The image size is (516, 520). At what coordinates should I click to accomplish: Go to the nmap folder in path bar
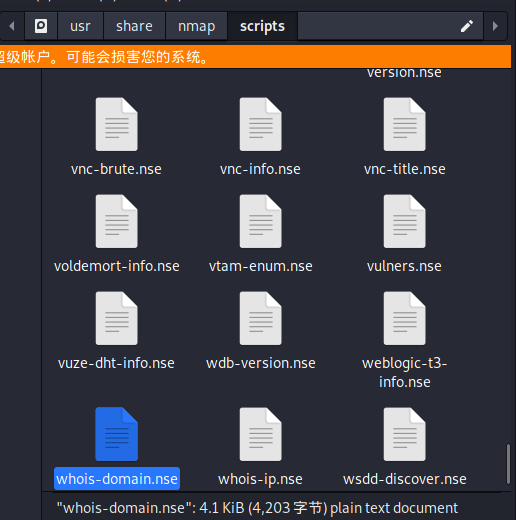pyautogui.click(x=196, y=26)
